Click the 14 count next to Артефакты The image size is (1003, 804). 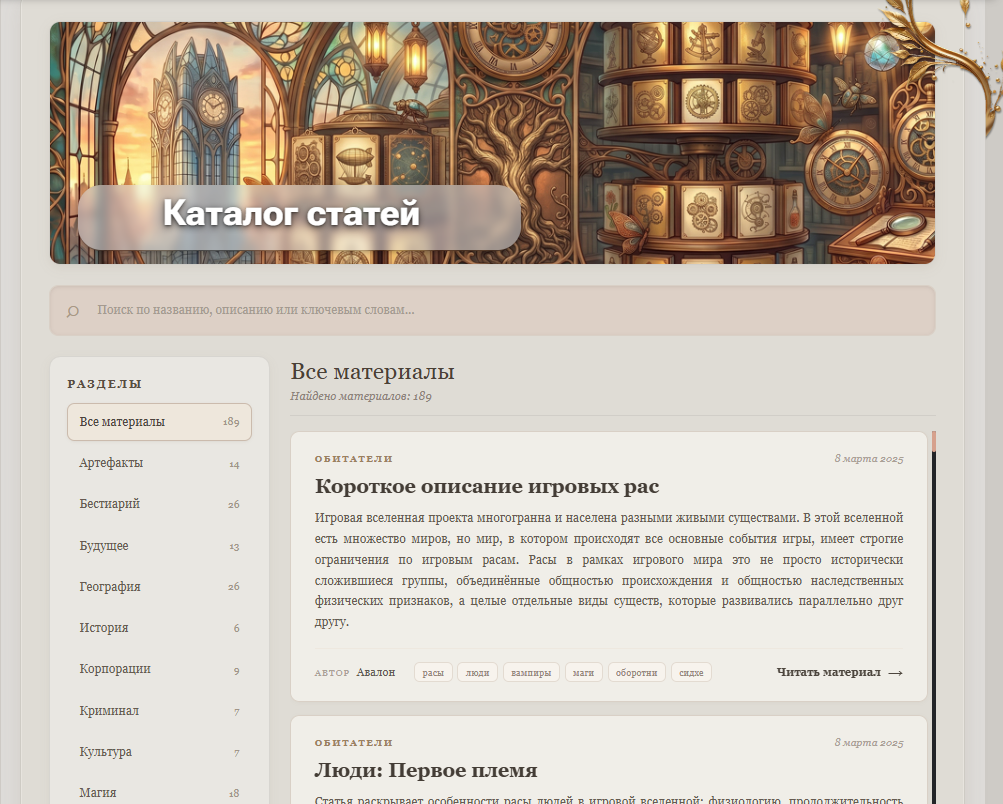[234, 464]
